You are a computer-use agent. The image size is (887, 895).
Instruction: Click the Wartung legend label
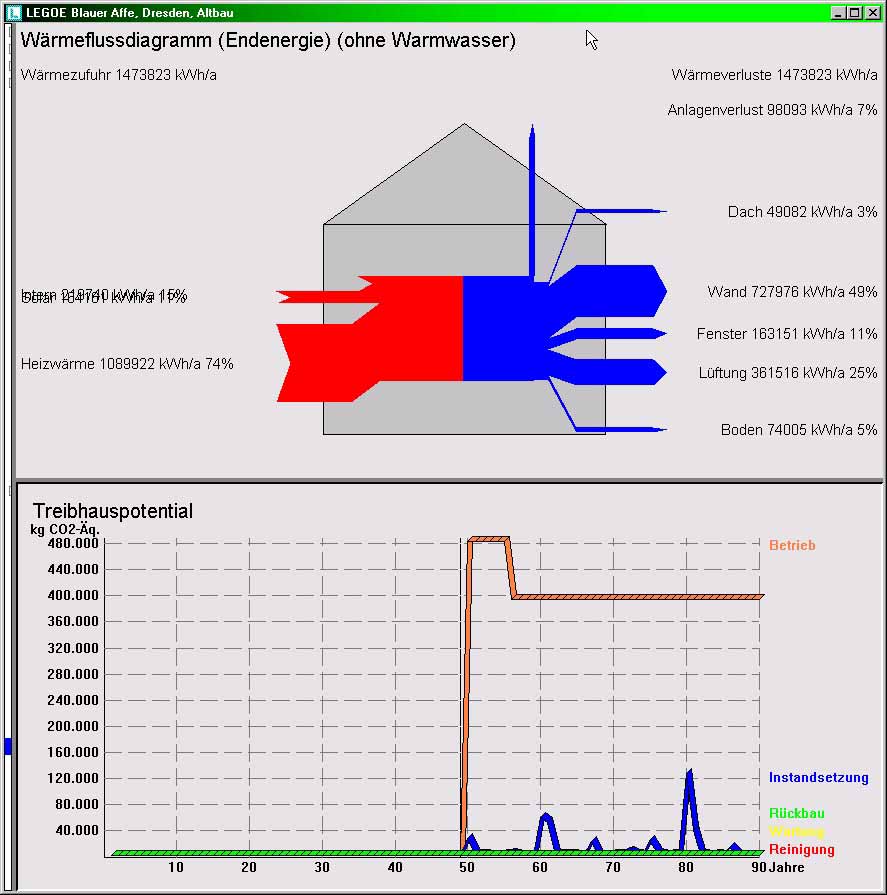point(795,830)
